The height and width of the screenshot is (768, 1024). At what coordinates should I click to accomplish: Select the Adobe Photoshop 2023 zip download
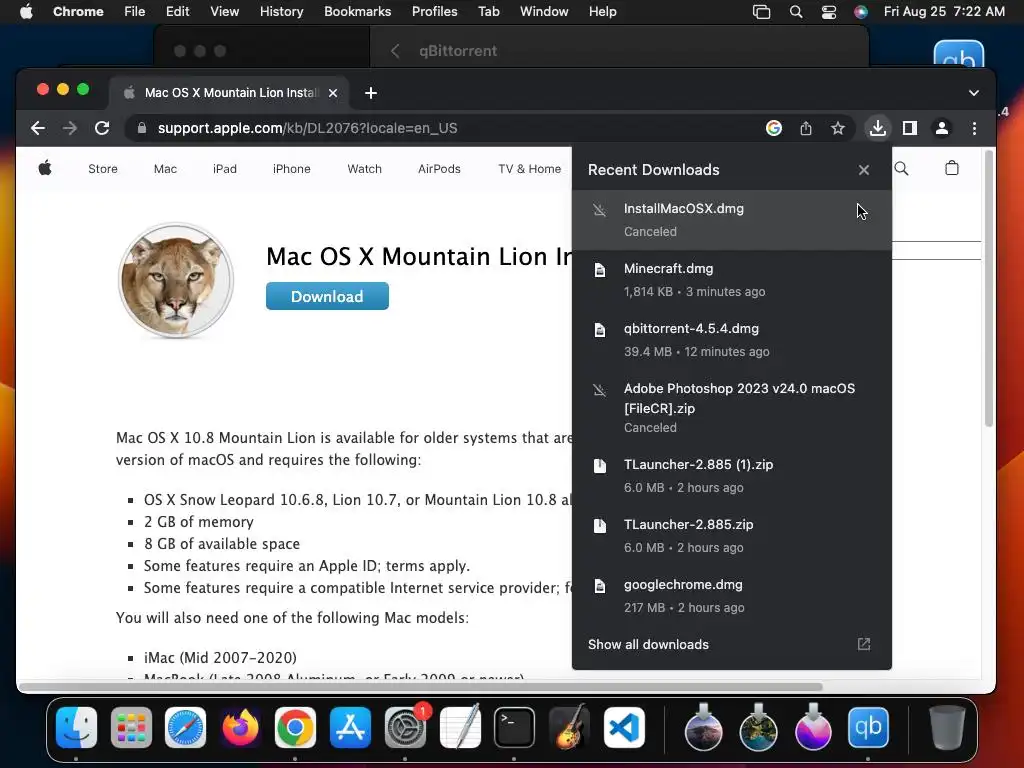tap(731, 408)
